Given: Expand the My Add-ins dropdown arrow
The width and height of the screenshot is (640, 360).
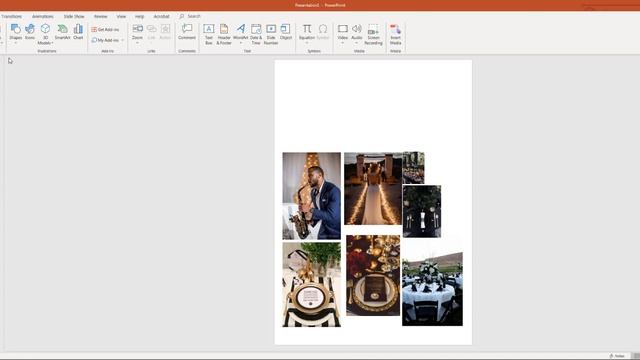Looking at the screenshot, I should (122, 40).
